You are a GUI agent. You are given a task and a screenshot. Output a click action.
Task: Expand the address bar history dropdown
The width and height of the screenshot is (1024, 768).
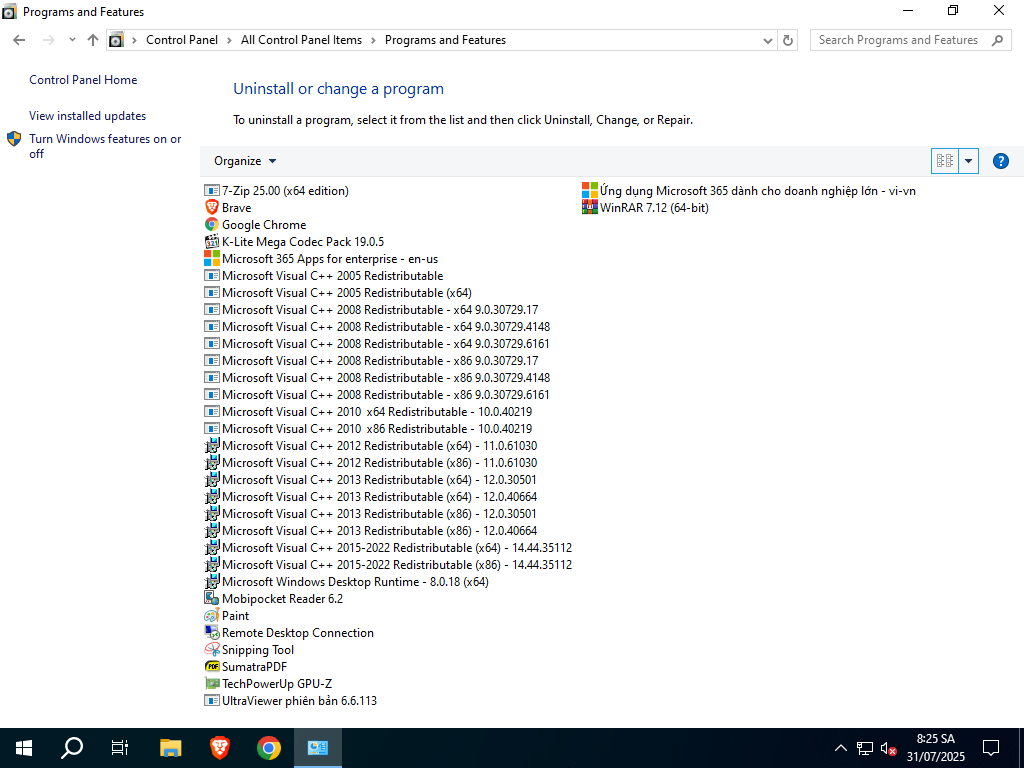coord(767,40)
